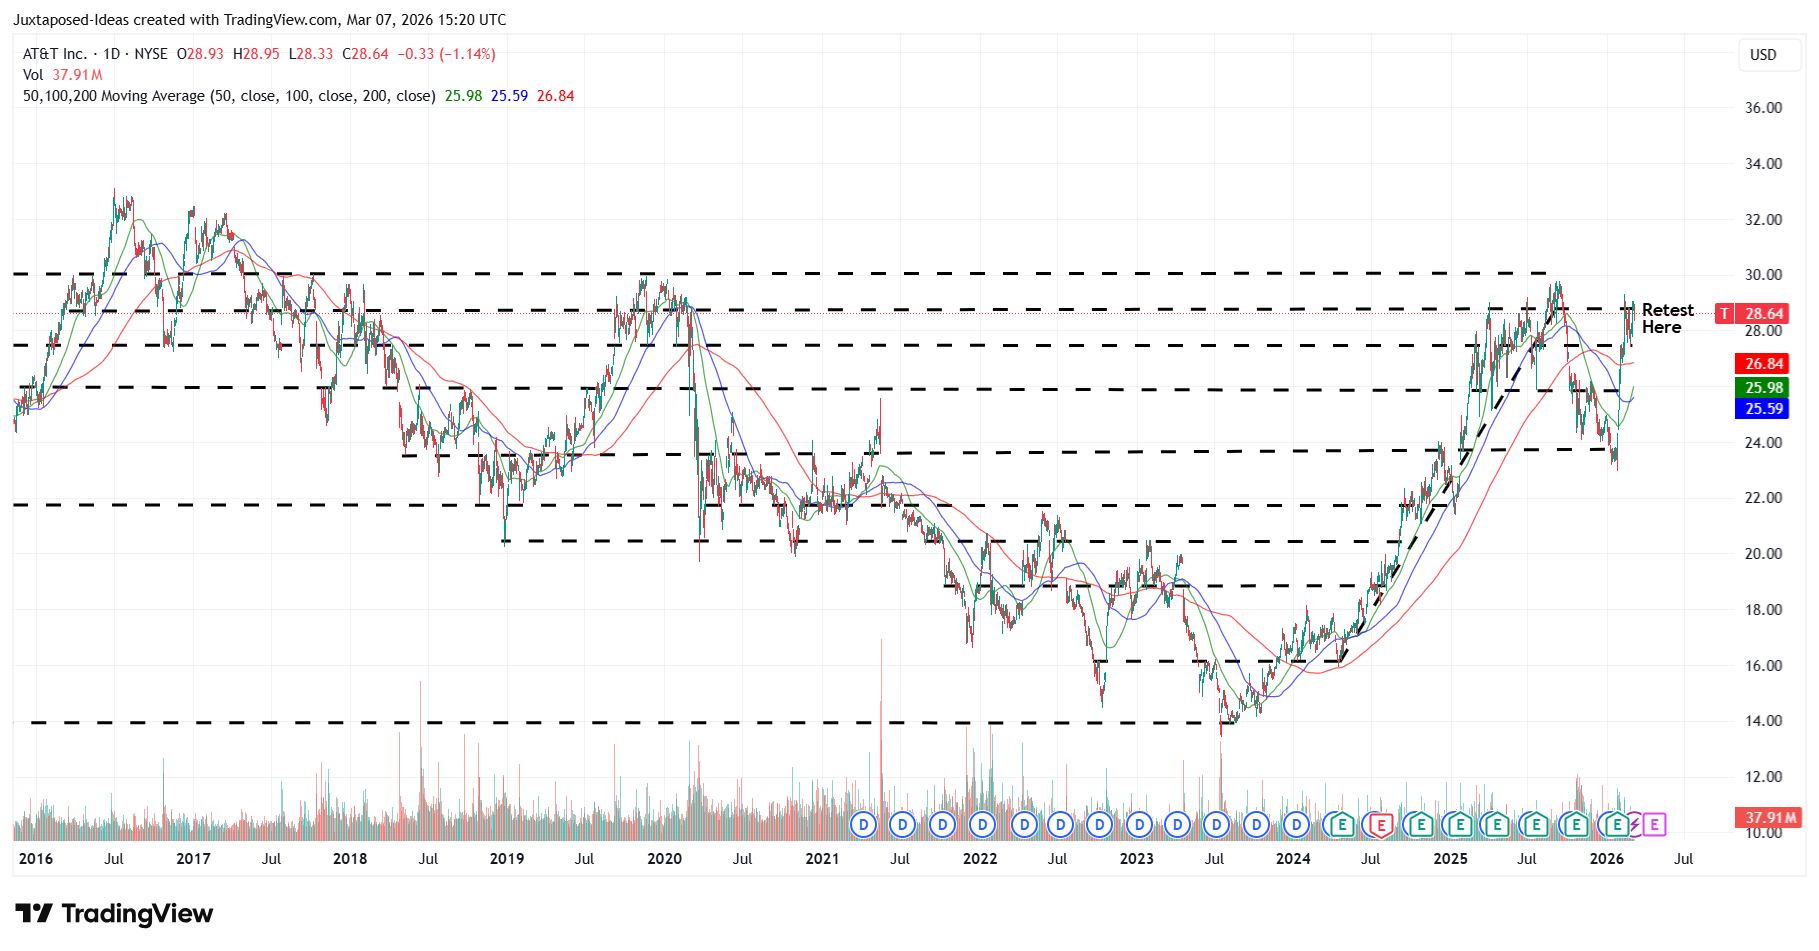Click the dividend marker above the 2024 label
This screenshot has width=1819, height=951.
pos(1296,825)
